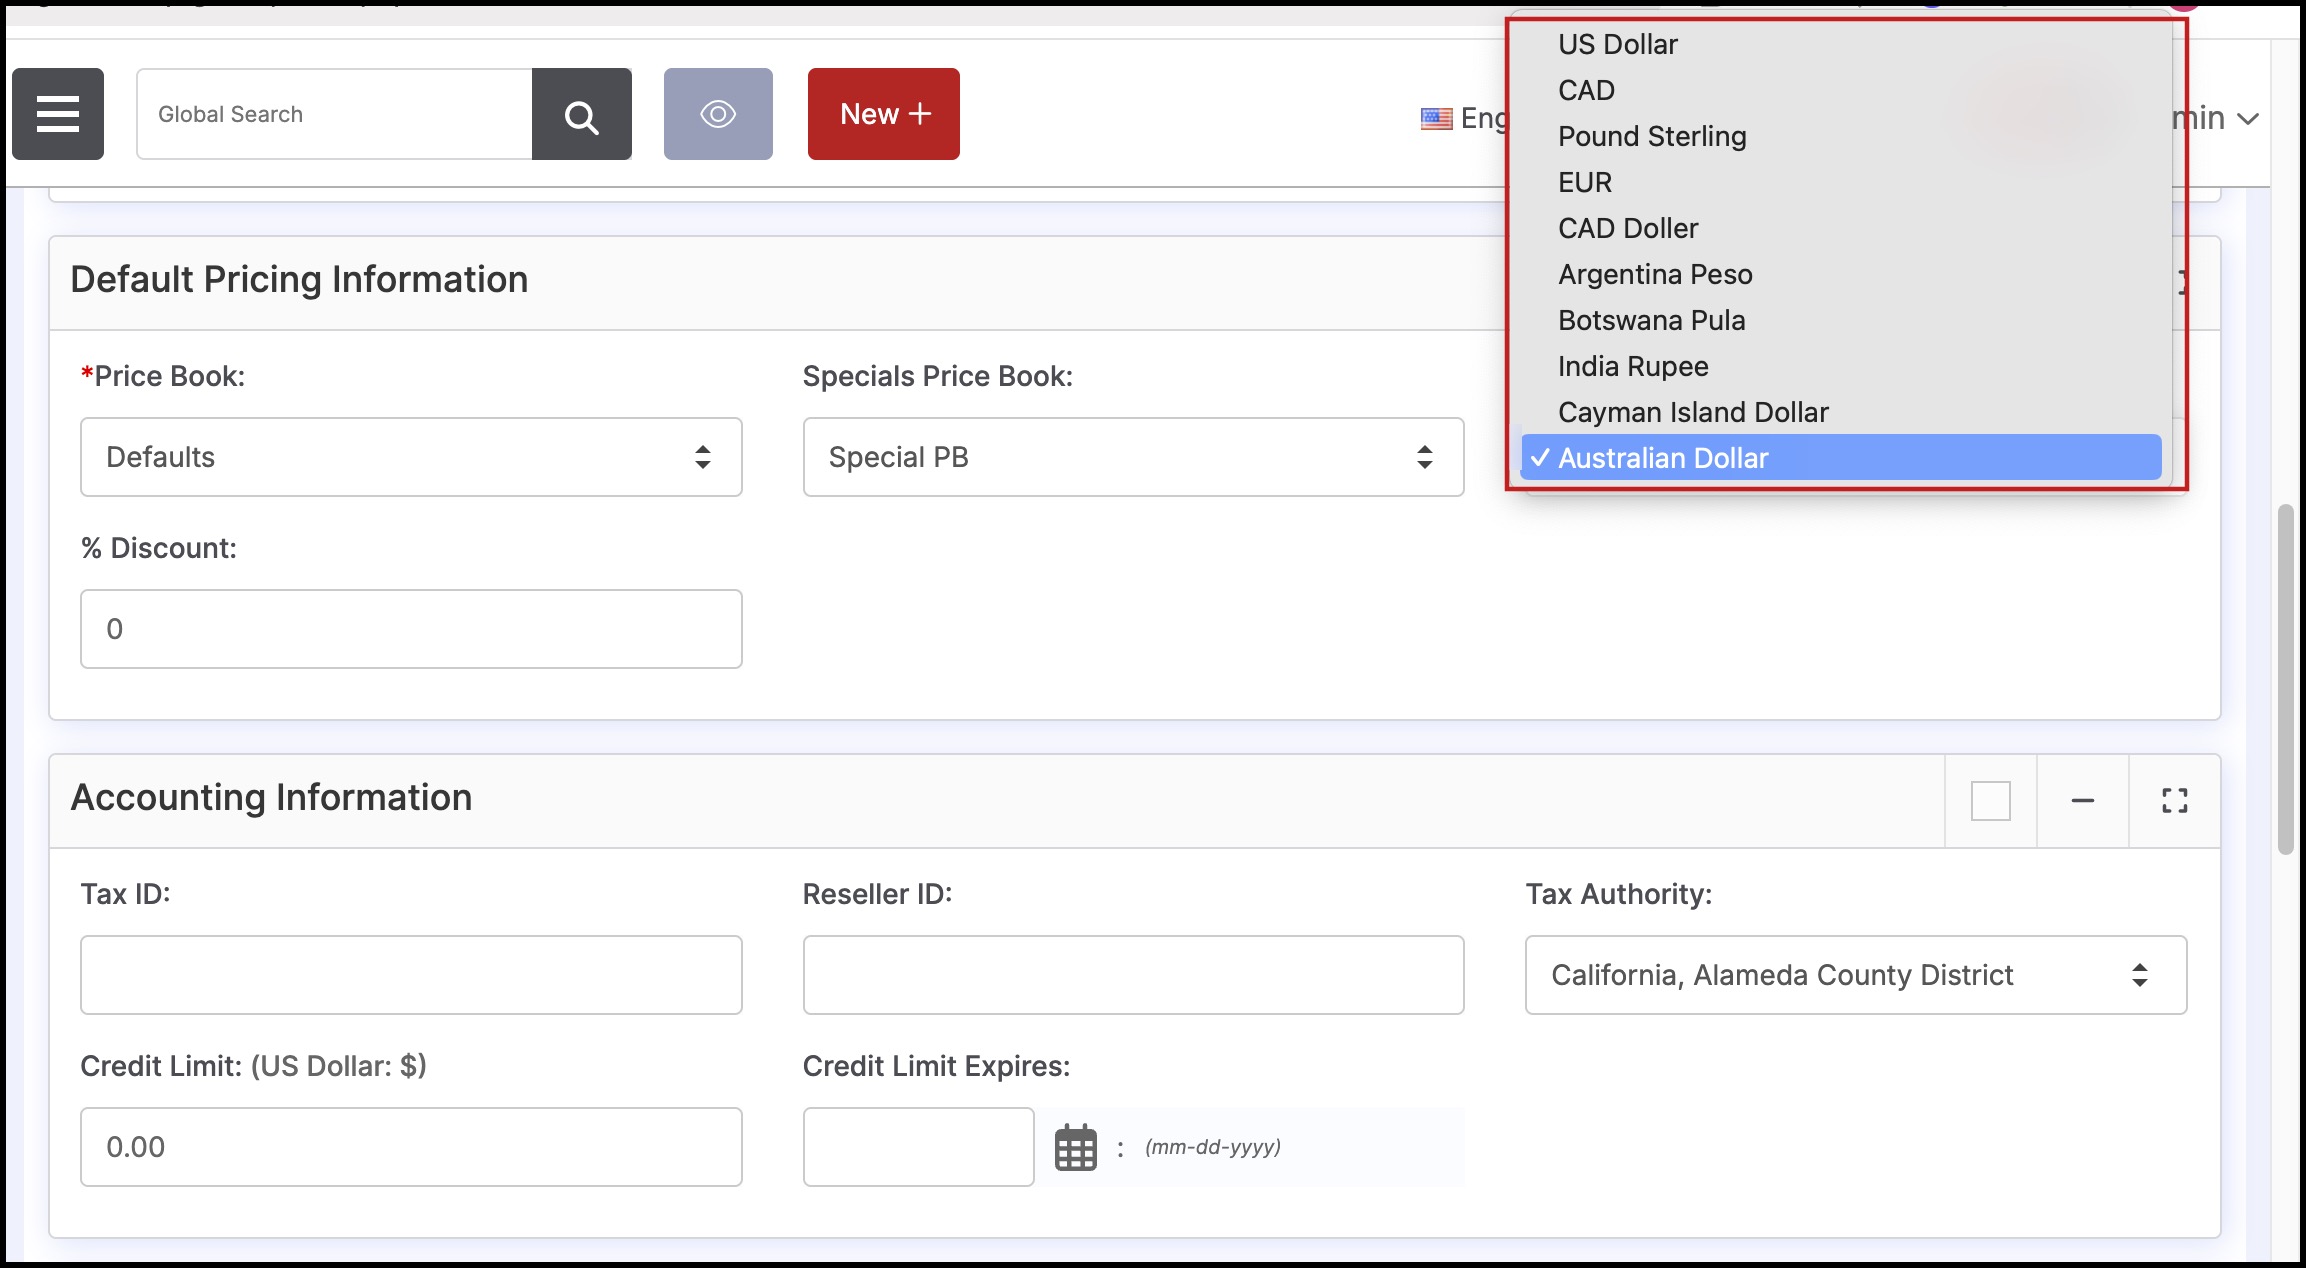Open the Tax Authority dropdown
The width and height of the screenshot is (2306, 1268).
(1855, 975)
